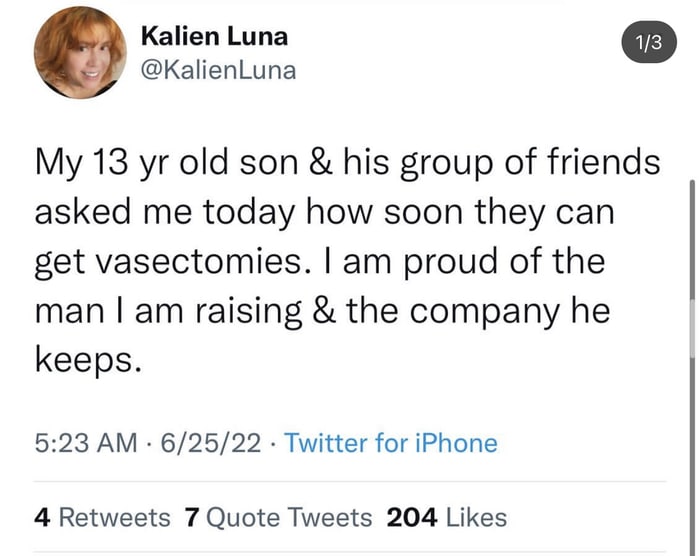Open the Twitter for iPhone source link
700x556 pixels.
391,443
